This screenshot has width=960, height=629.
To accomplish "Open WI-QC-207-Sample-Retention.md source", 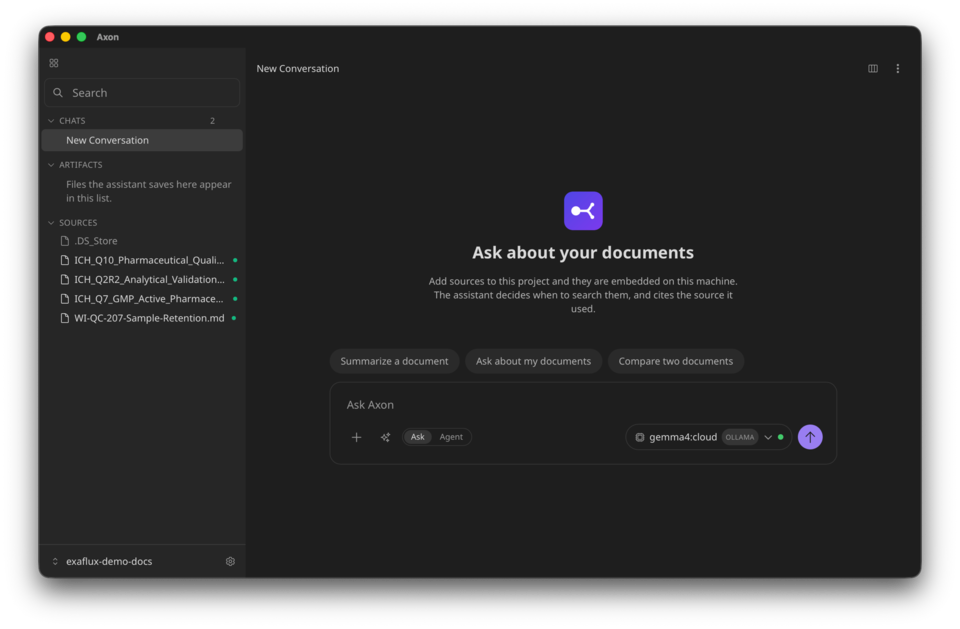I will (149, 318).
